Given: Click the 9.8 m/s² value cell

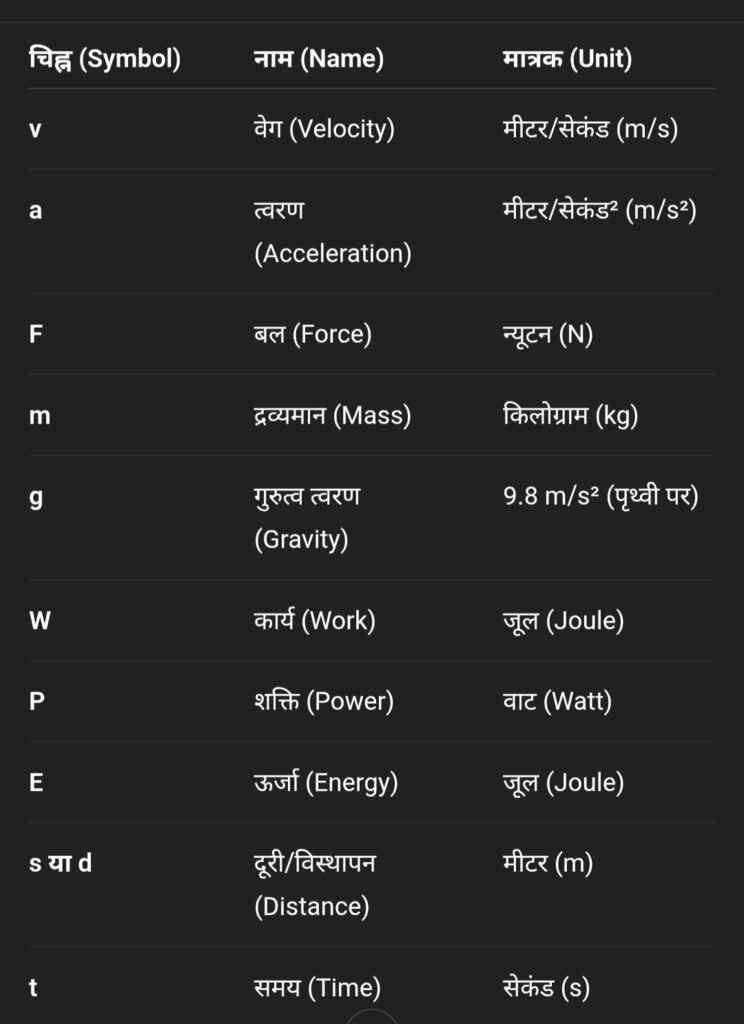Looking at the screenshot, I should pos(601,497).
